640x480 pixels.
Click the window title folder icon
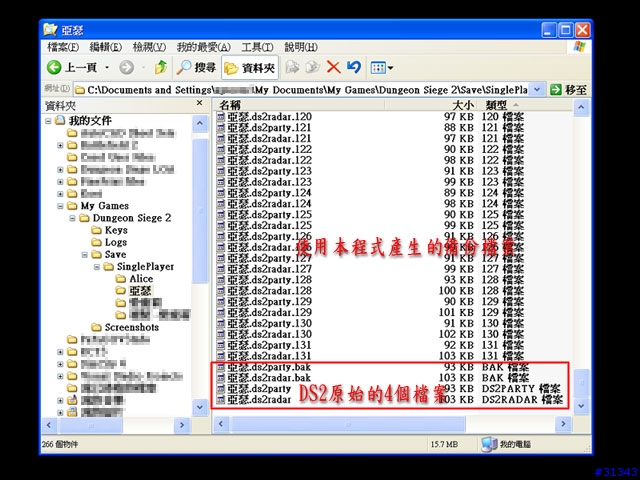coord(50,30)
